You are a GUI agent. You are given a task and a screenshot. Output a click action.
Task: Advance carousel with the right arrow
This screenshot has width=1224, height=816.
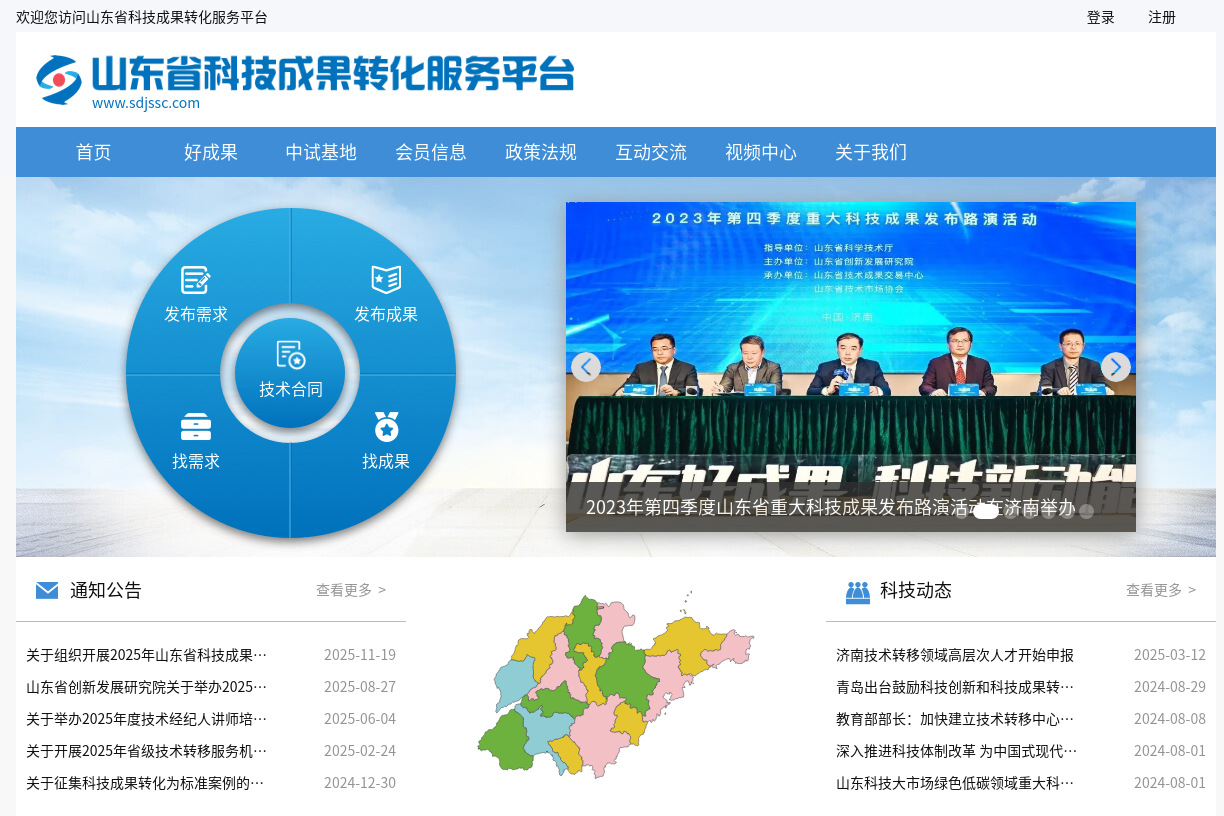coord(1114,367)
